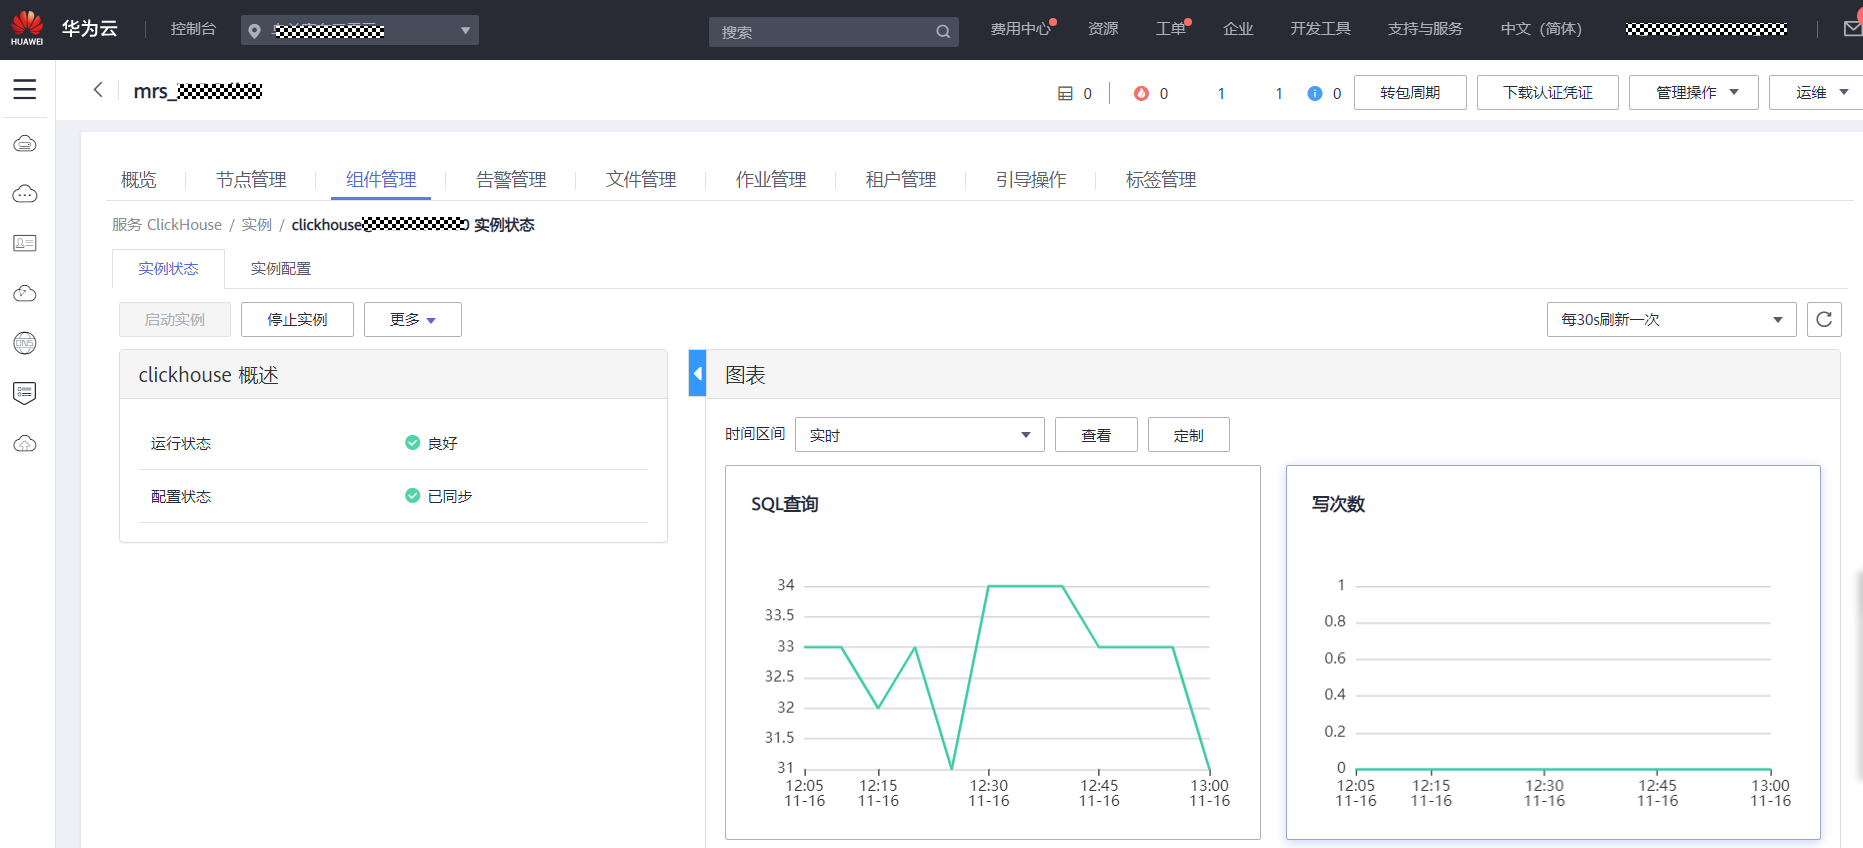Image resolution: width=1863 pixels, height=848 pixels.
Task: Open the cloud server sidebar icon
Action: [x=25, y=144]
